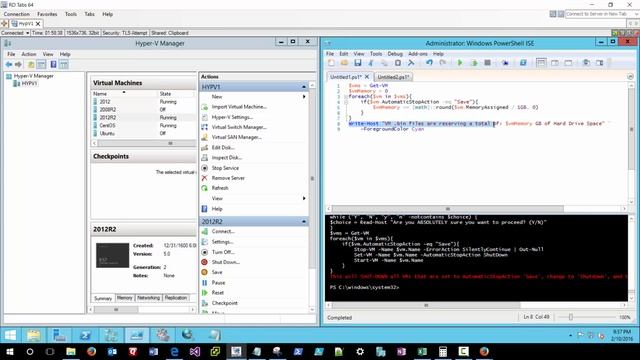Click Edit Disk in Actions pane

tap(223, 147)
